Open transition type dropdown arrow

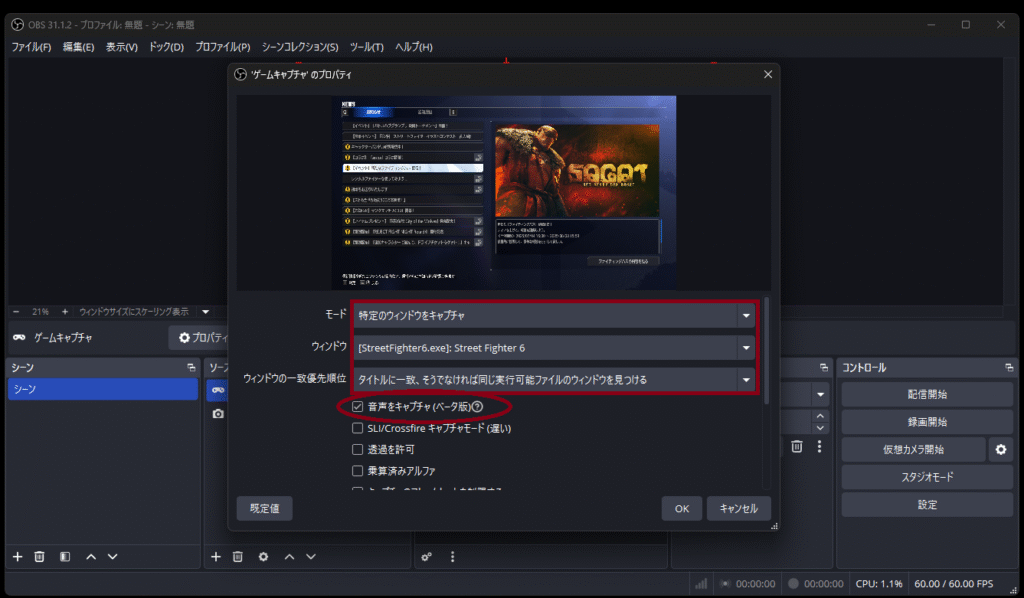pos(820,394)
